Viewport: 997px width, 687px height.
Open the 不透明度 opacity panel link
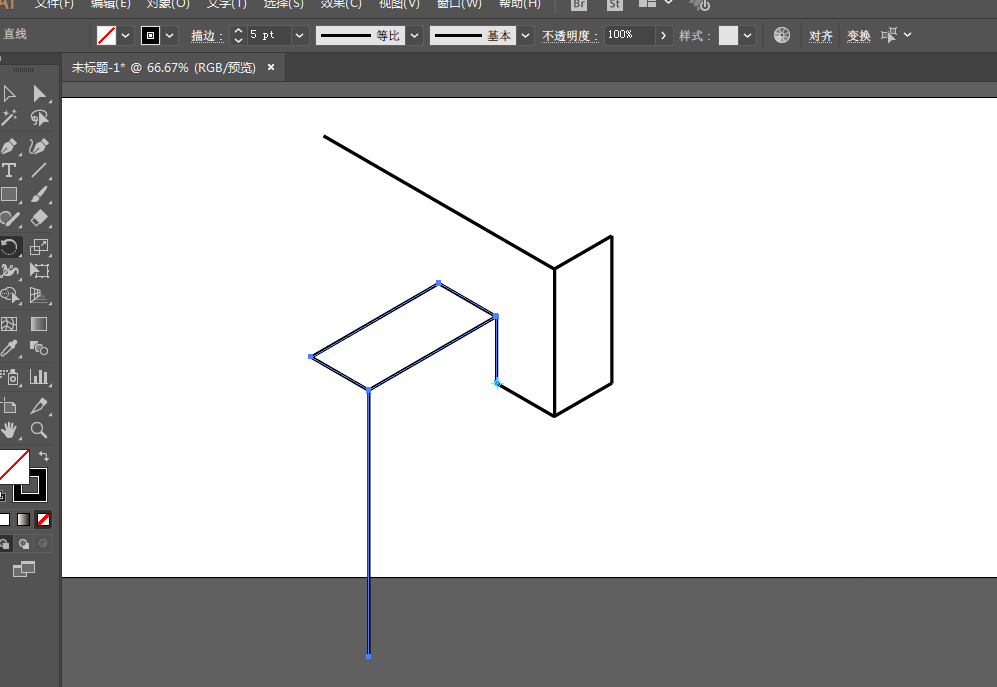point(570,36)
